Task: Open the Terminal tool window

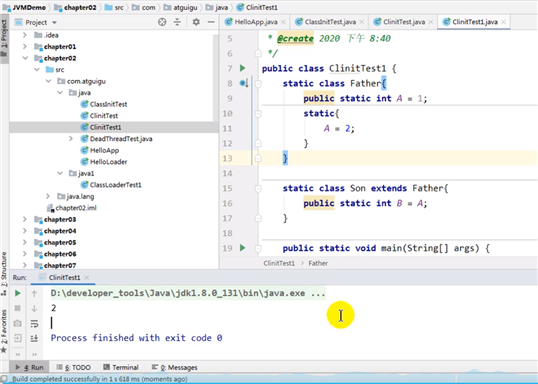Action: [121, 367]
